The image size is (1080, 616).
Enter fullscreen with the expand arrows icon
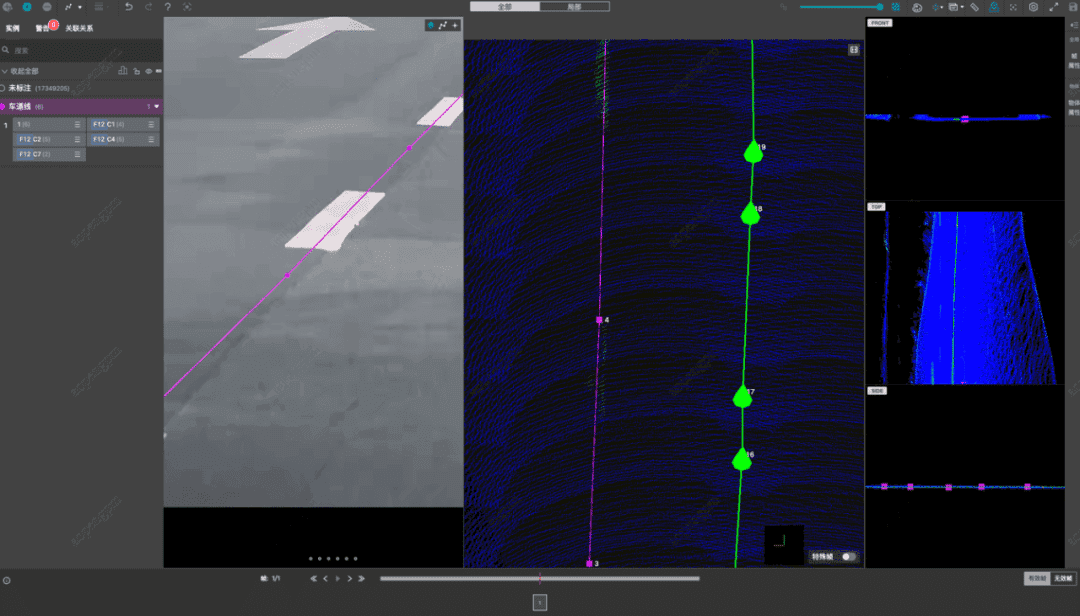(x=1053, y=7)
